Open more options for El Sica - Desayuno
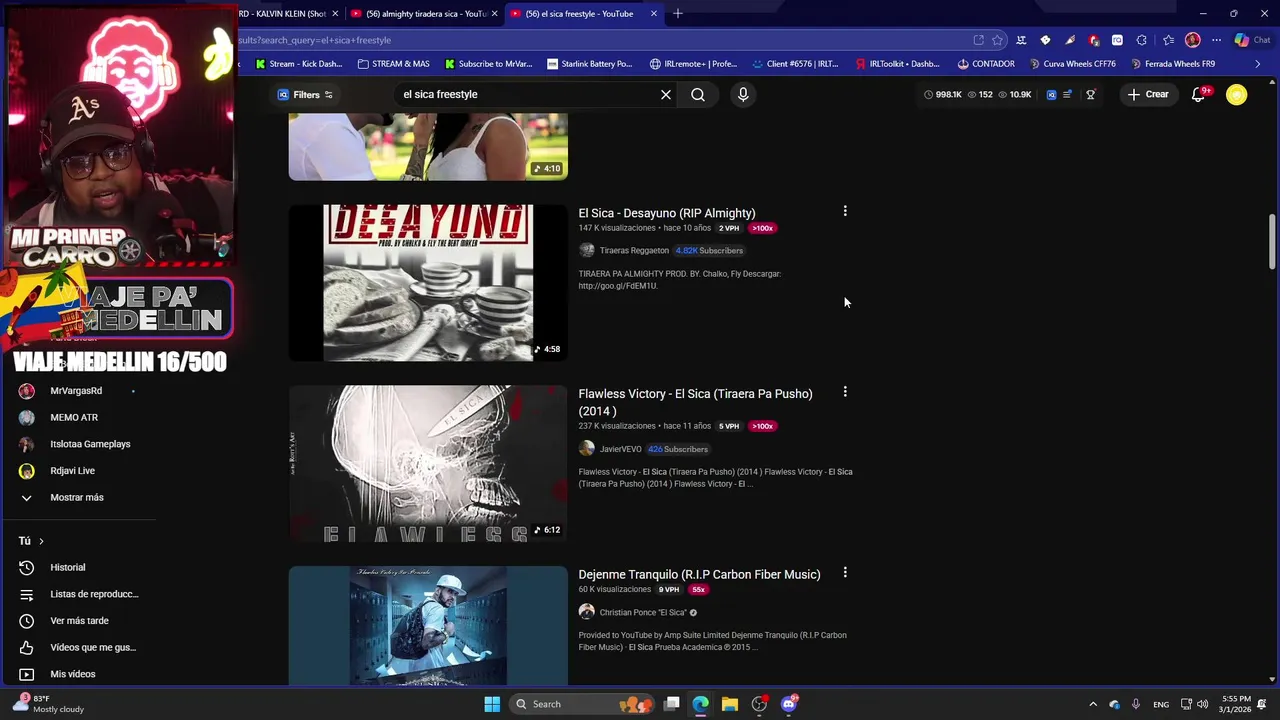Image resolution: width=1280 pixels, height=720 pixels. coord(845,211)
